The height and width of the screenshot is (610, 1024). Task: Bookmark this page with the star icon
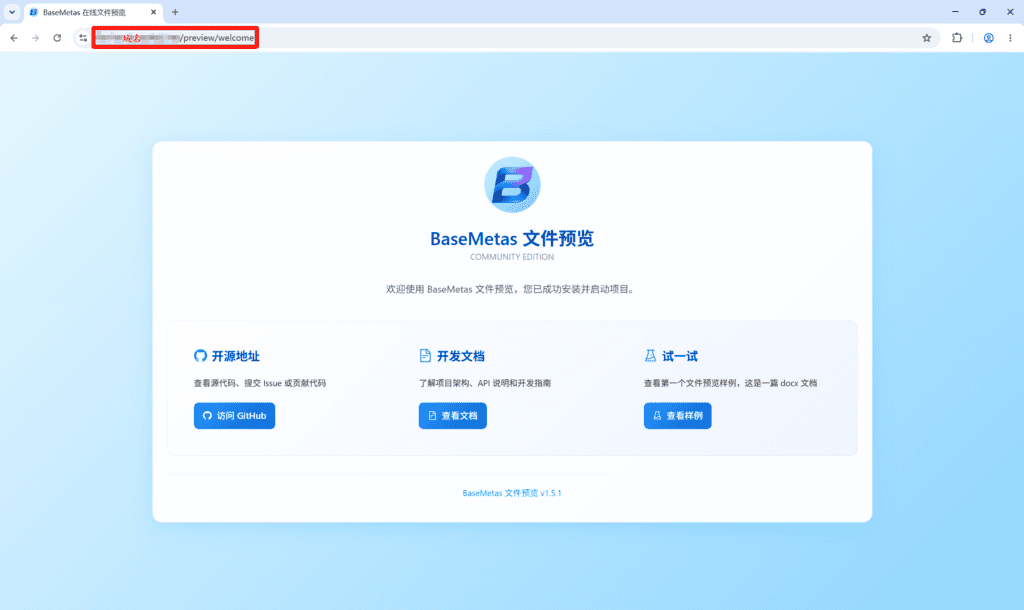[926, 38]
